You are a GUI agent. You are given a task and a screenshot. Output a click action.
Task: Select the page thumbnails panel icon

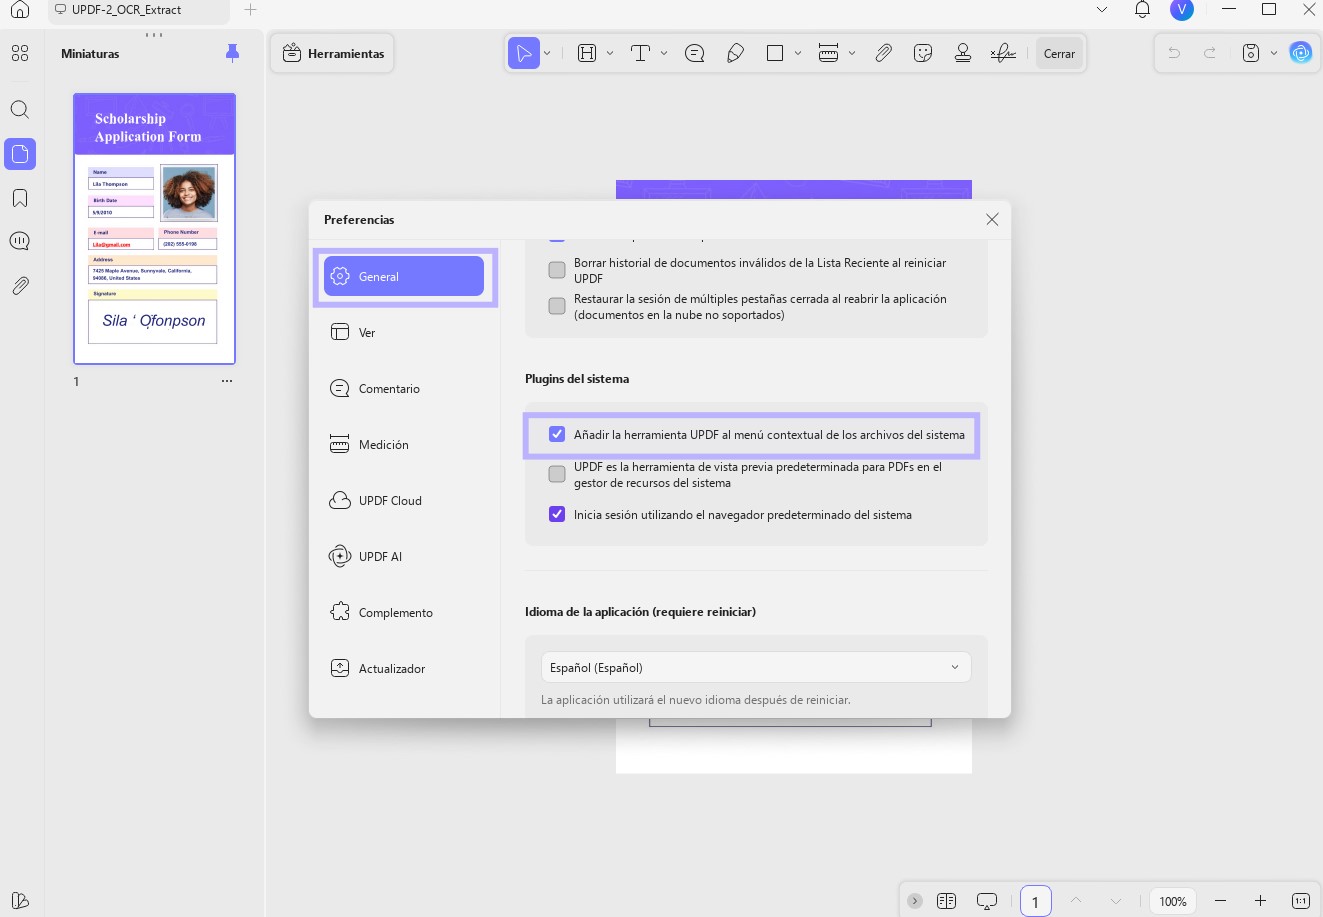coord(20,154)
